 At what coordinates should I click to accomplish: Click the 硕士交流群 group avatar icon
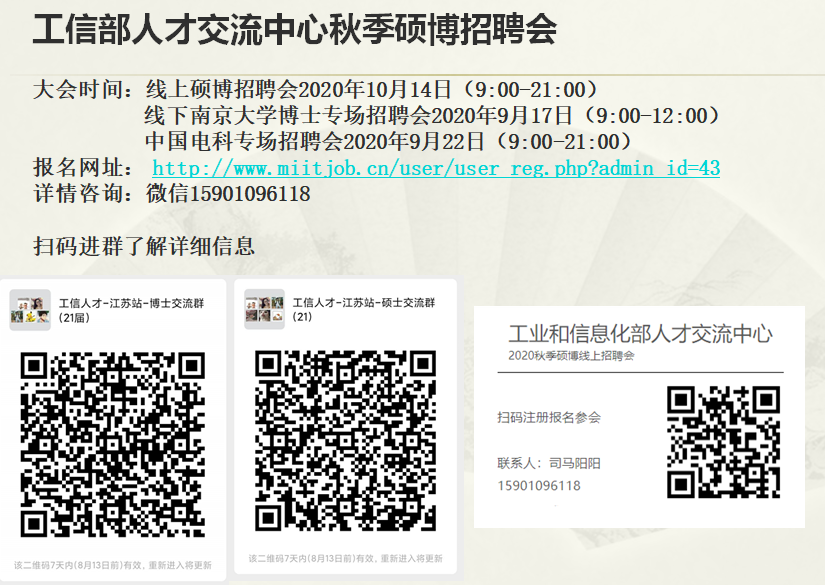265,310
